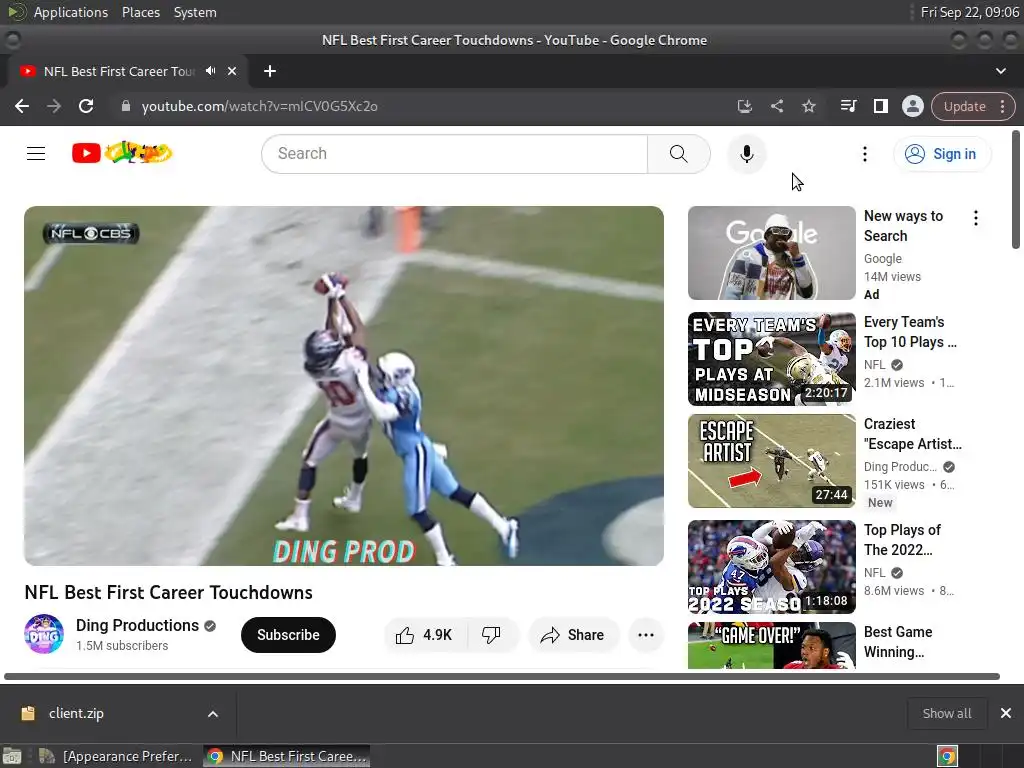This screenshot has height=768, width=1024.
Task: Open the tab search chevron dropdown
Action: [1000, 71]
